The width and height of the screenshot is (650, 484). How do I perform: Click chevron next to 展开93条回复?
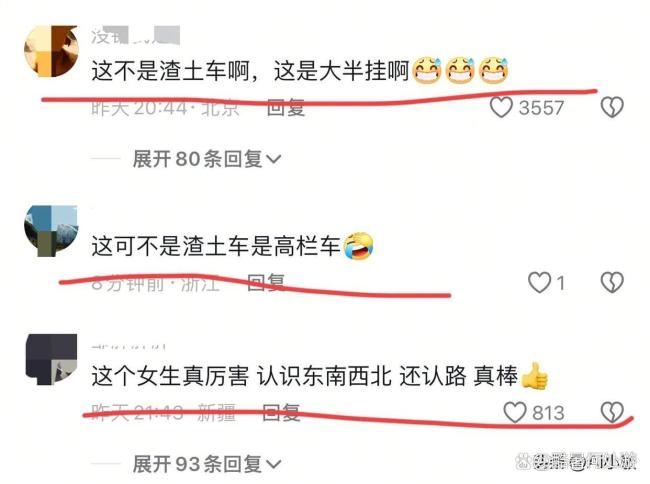[273, 464]
